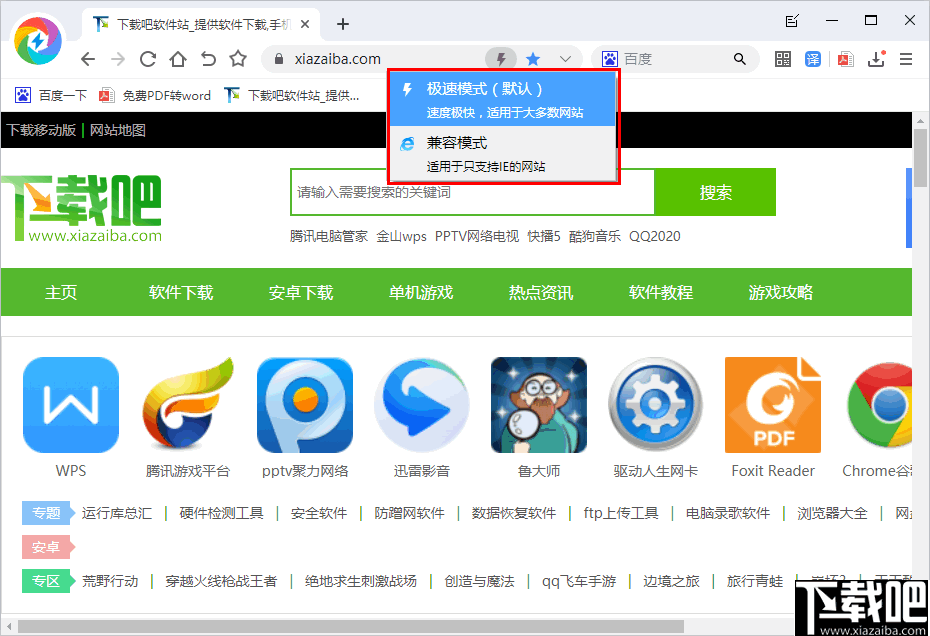
Task: Toggle the bookmark star for current page
Action: pyautogui.click(x=533, y=59)
